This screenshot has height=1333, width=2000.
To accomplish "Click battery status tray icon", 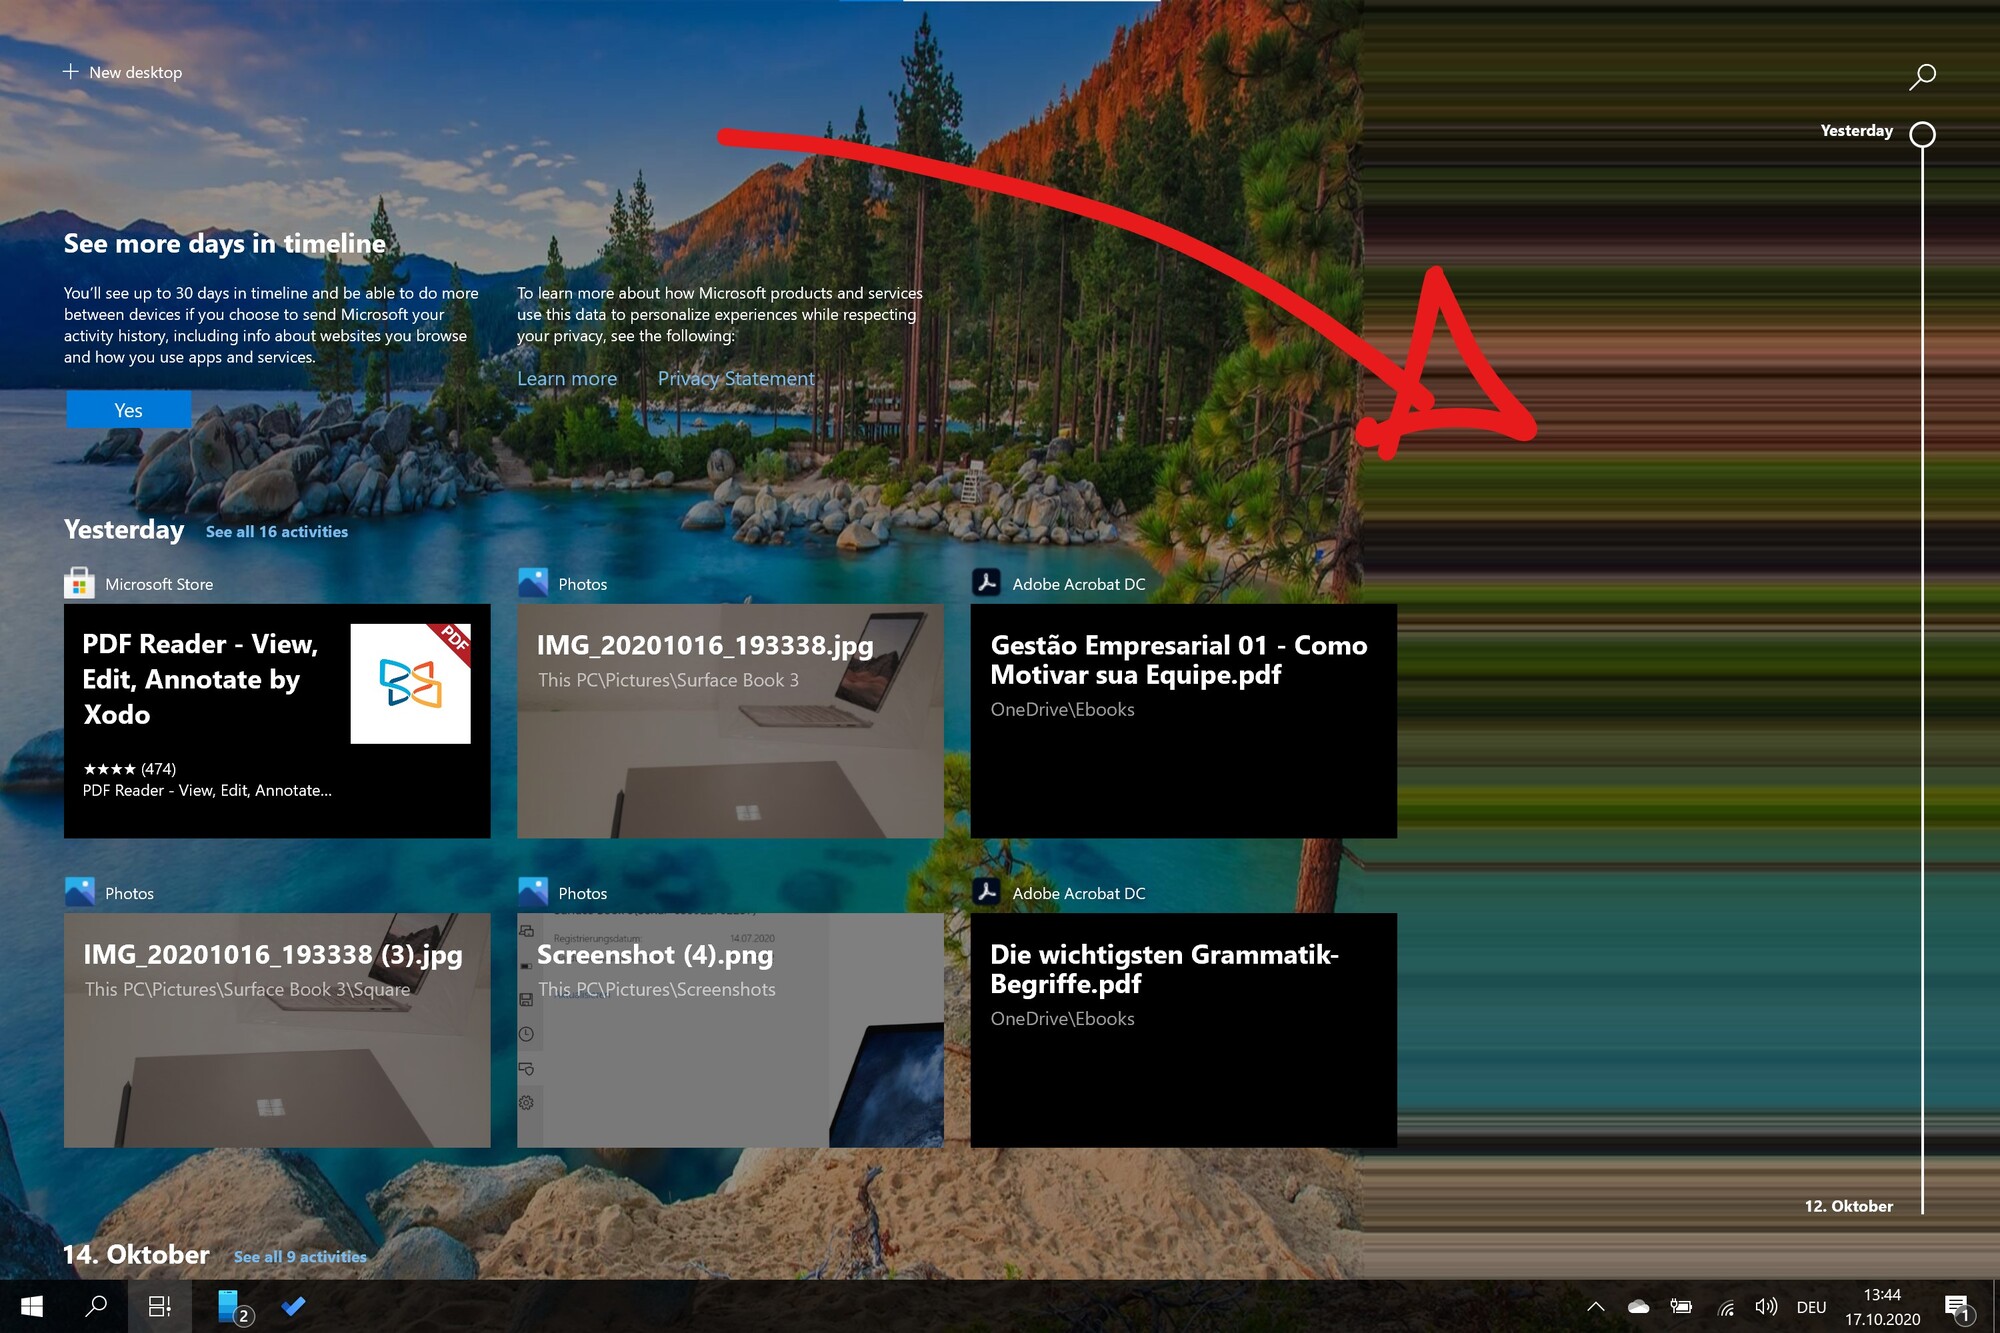I will 1681,1307.
